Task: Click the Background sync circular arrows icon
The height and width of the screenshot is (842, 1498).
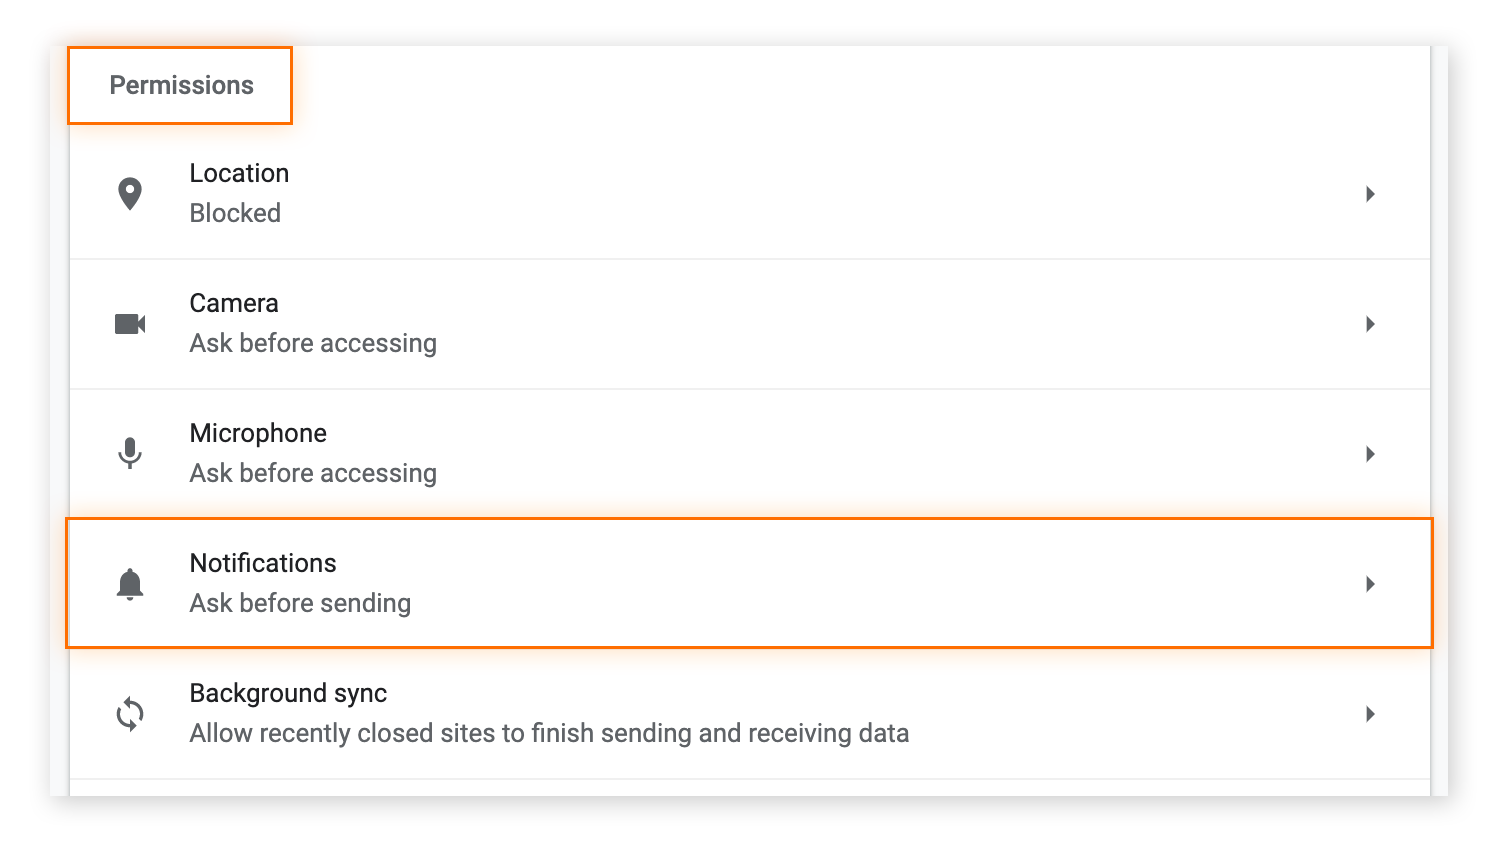Action: tap(129, 713)
